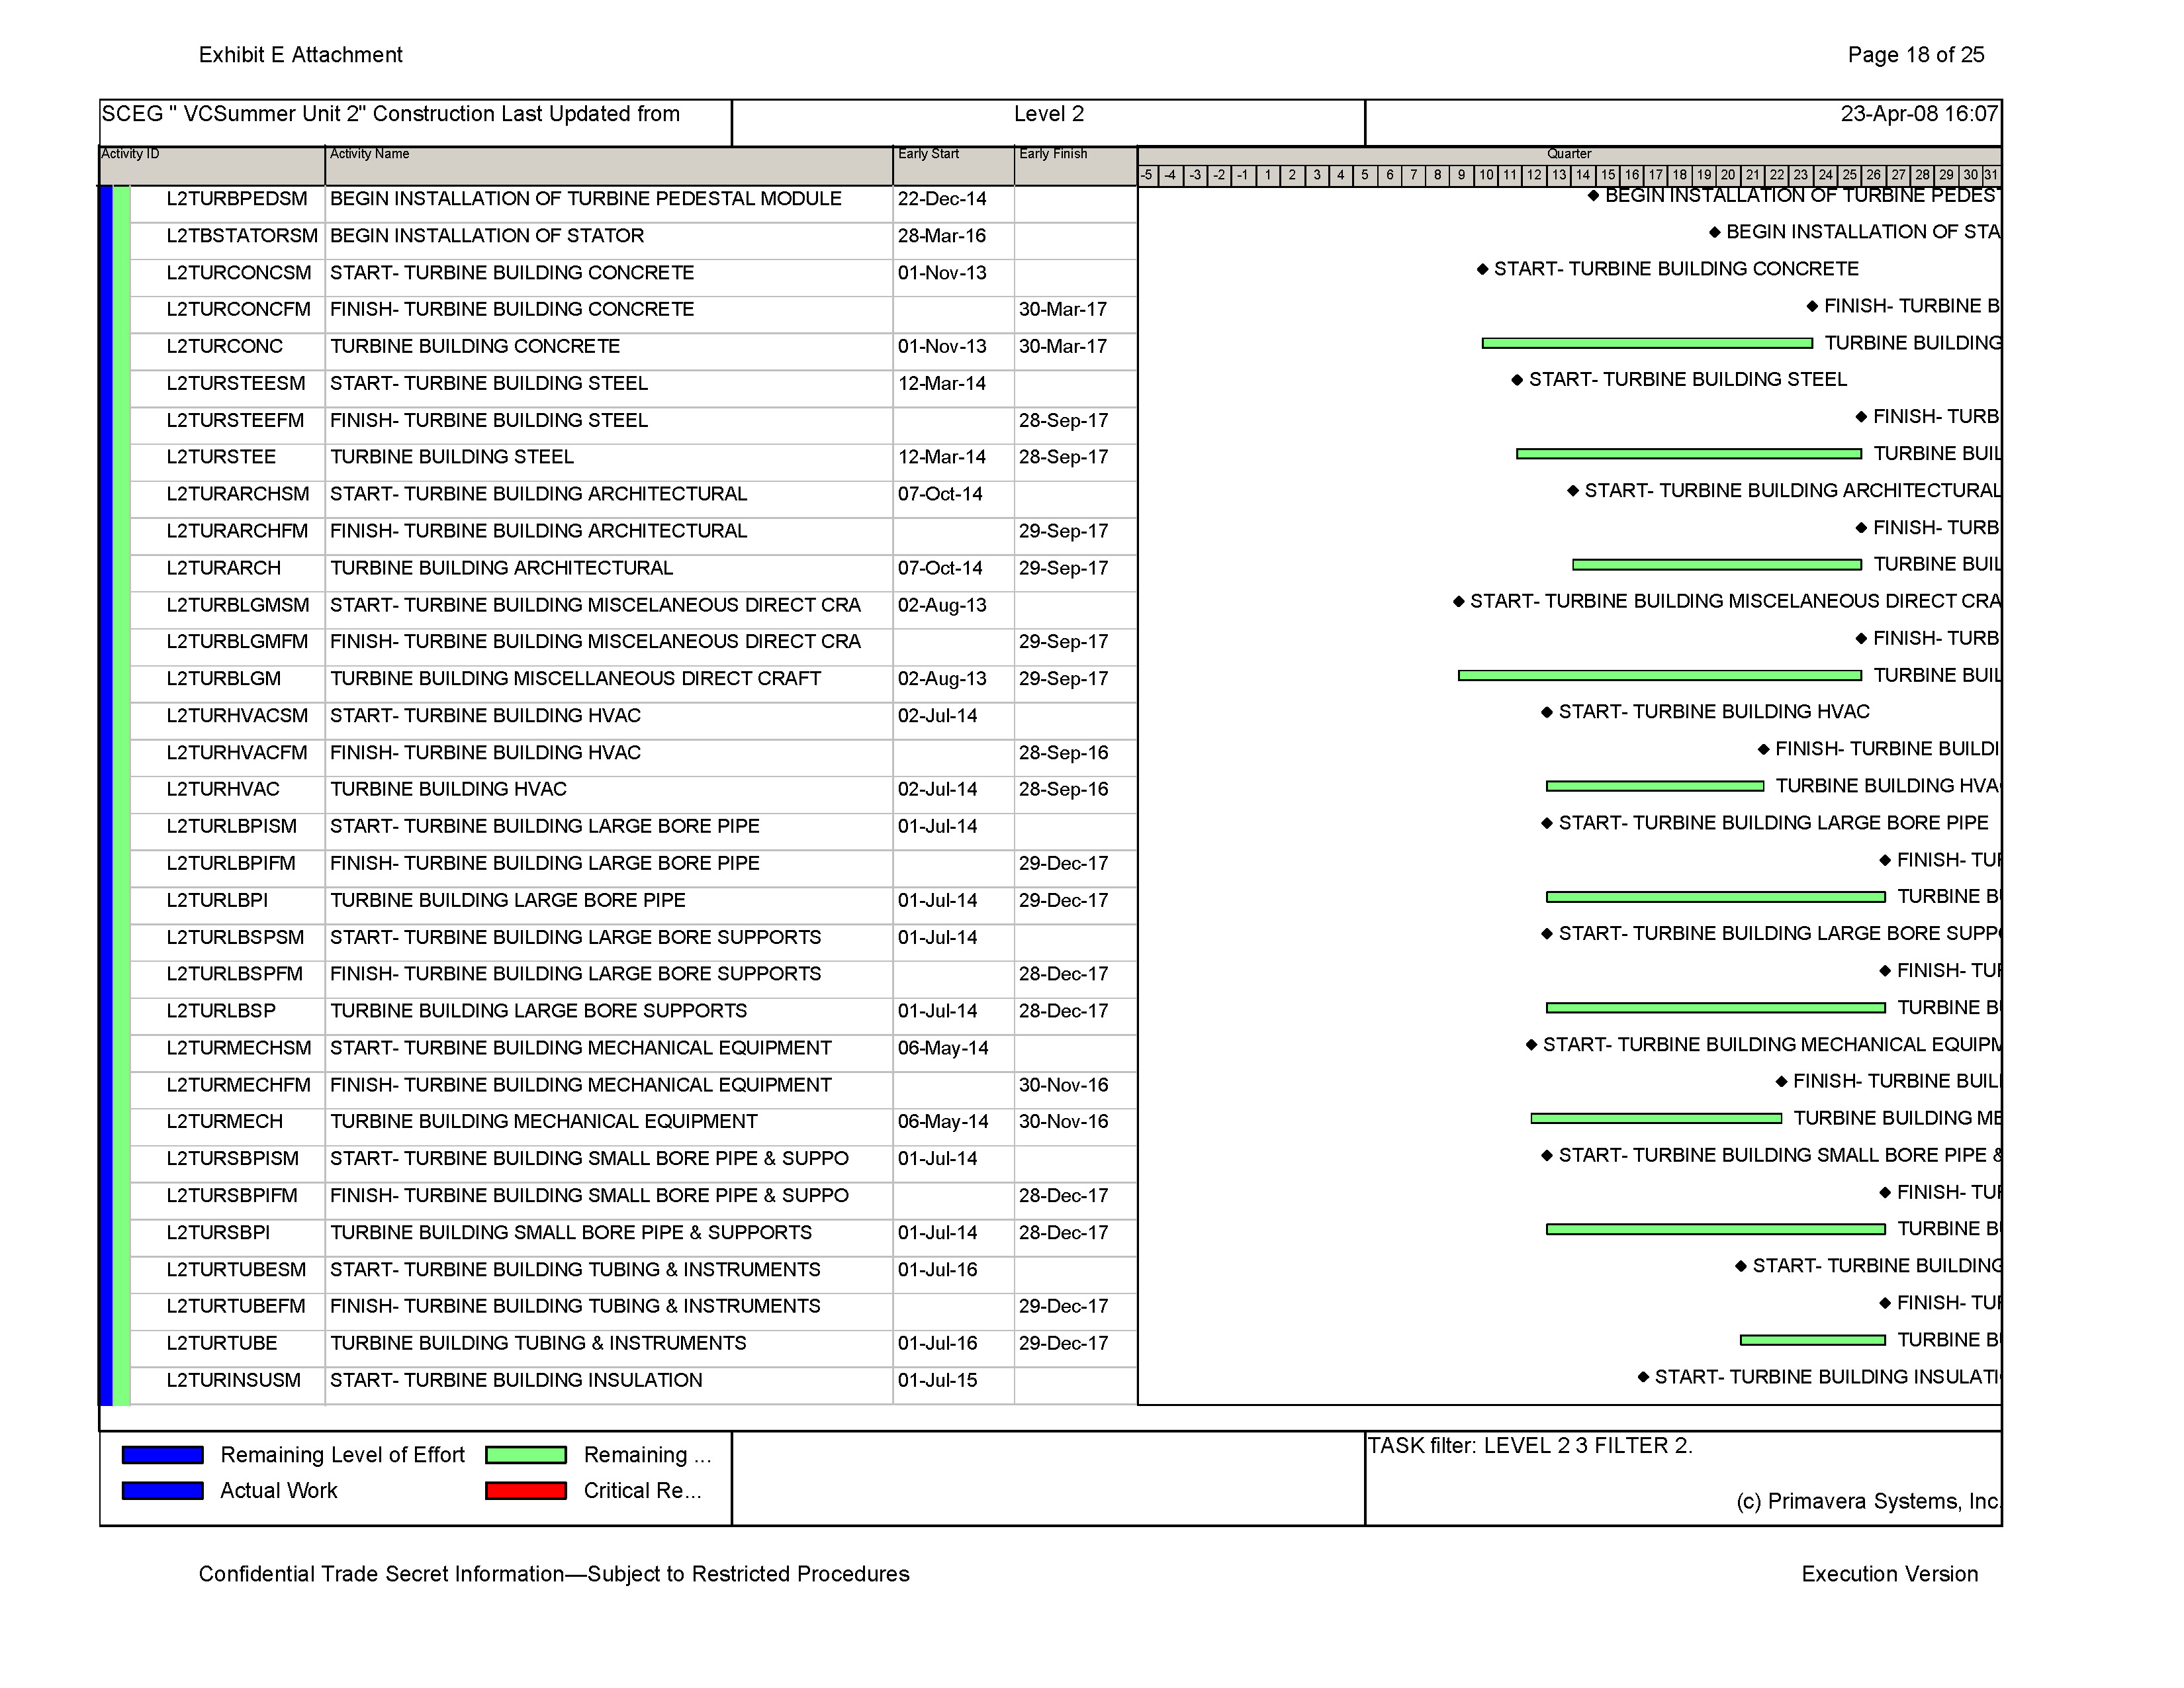Click the Tubing & Instruments Gantt bar

click(1813, 1340)
